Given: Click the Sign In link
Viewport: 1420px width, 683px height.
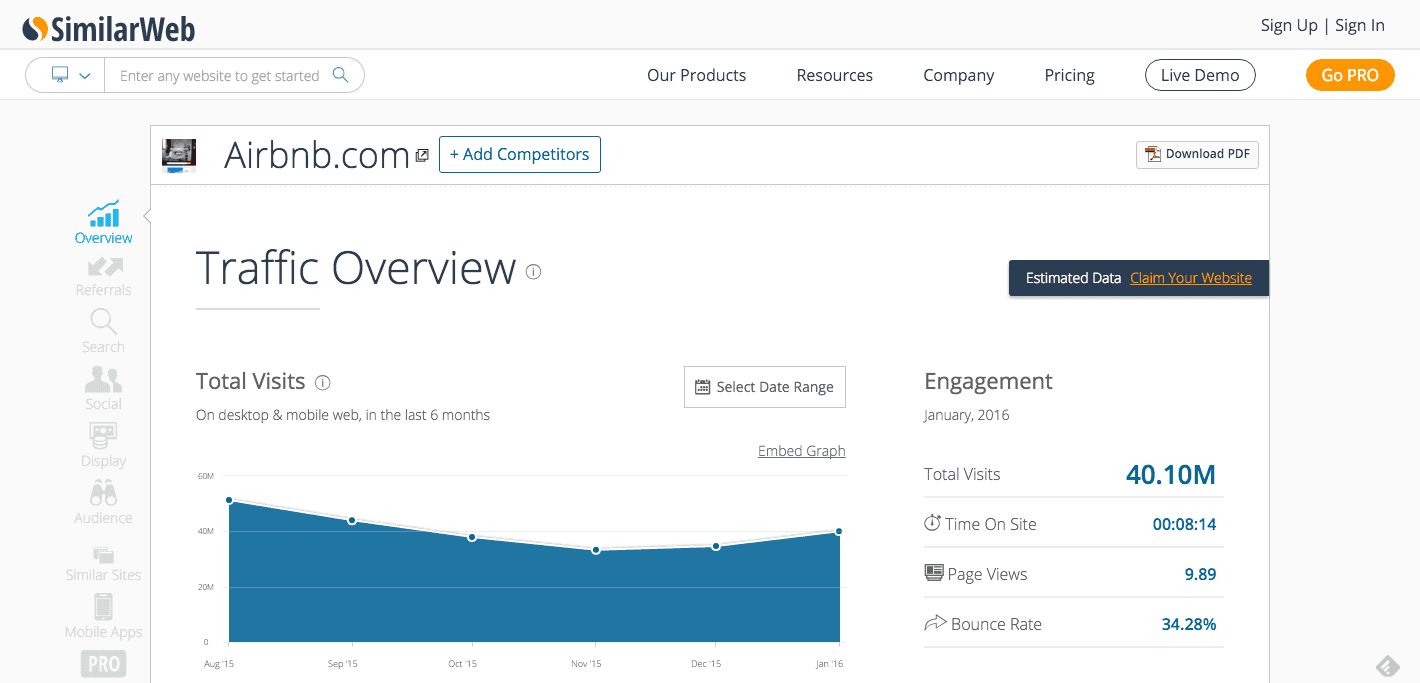Looking at the screenshot, I should click(1360, 26).
